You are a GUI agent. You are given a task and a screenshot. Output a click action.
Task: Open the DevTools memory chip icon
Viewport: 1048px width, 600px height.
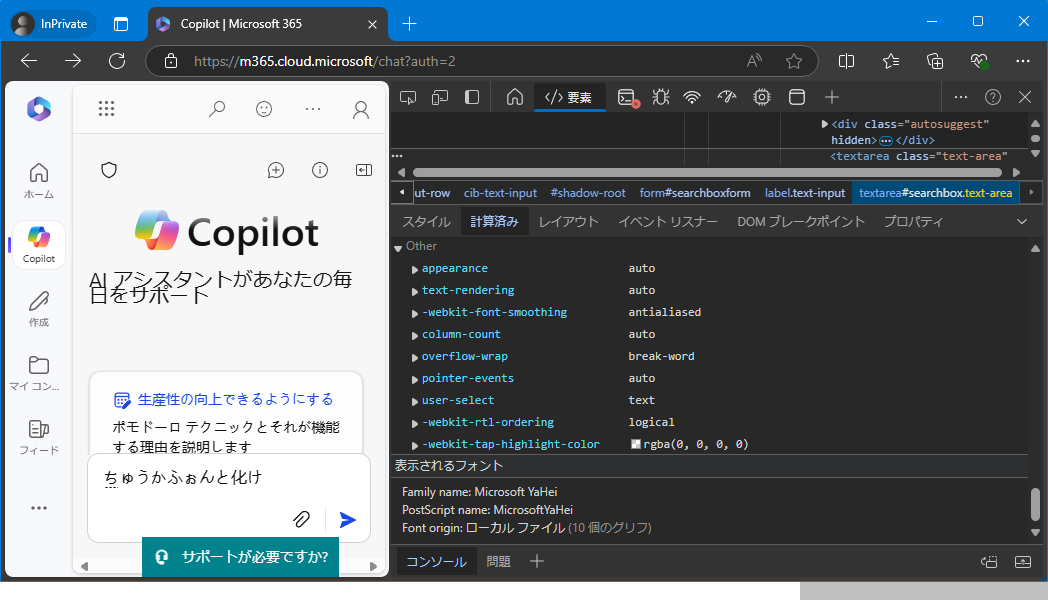pos(761,98)
